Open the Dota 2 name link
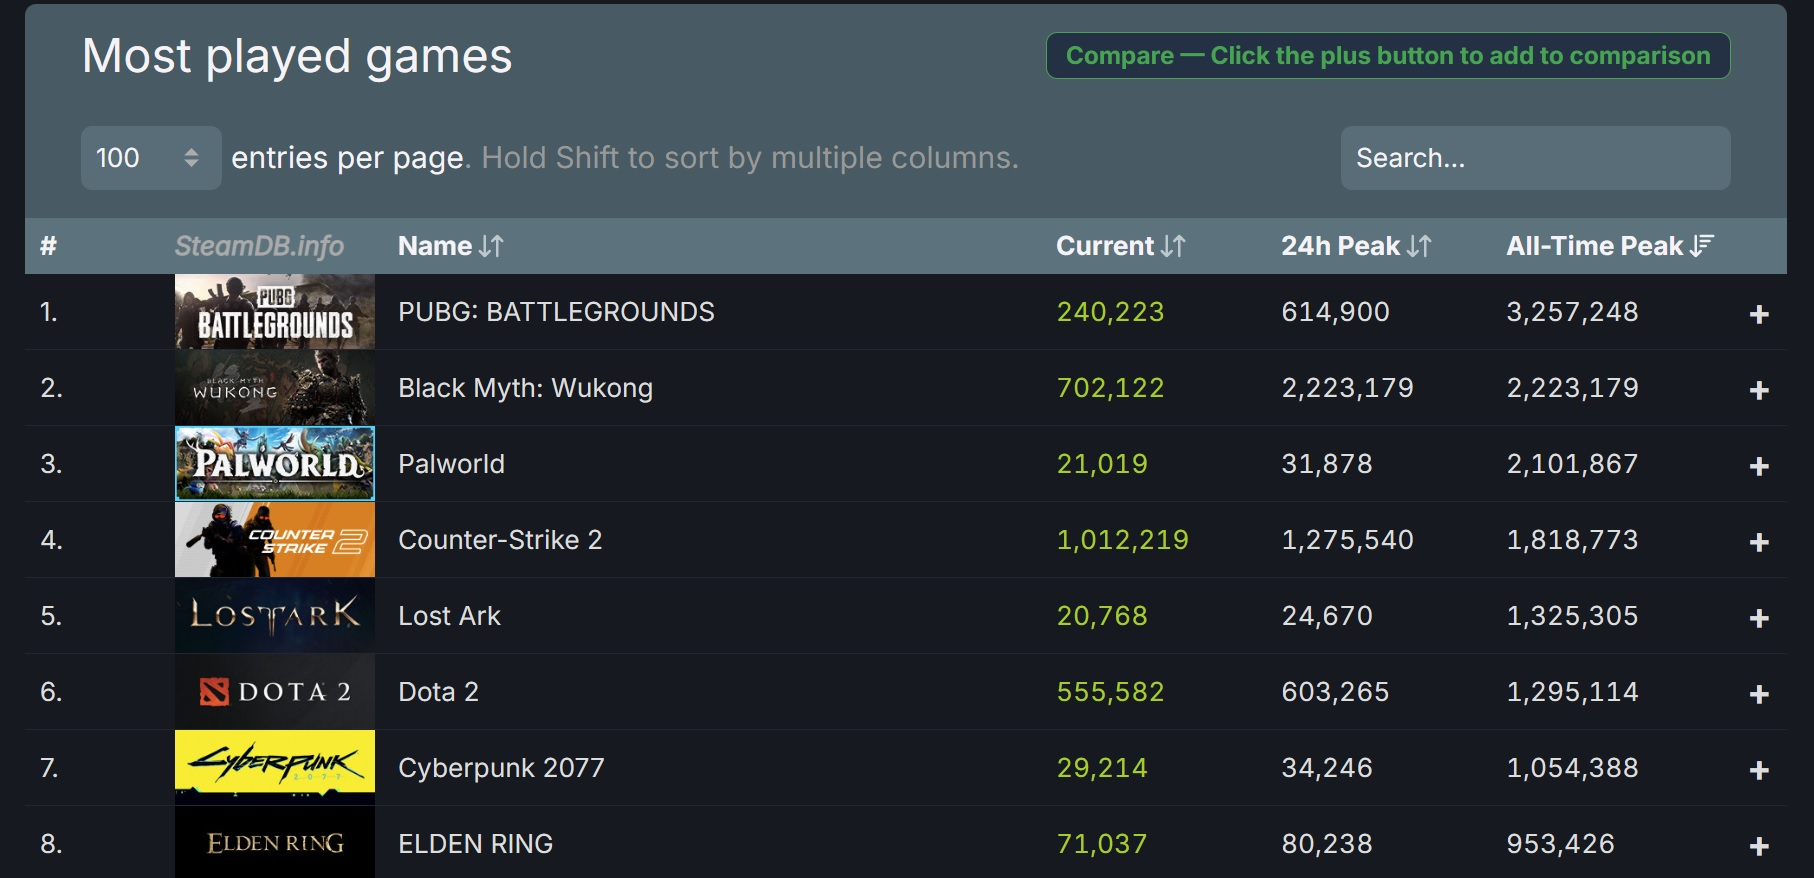The height and width of the screenshot is (878, 1814). 438,692
